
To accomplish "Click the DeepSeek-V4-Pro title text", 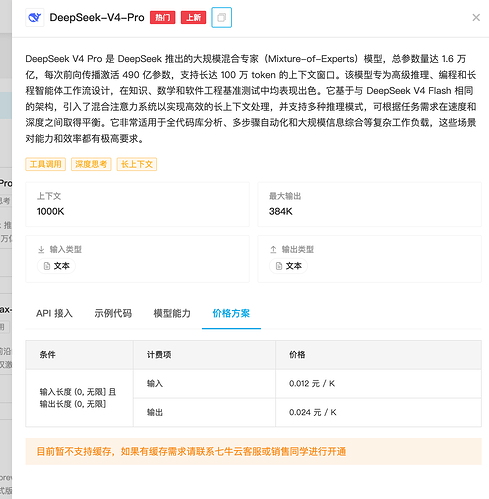I will 97,17.
